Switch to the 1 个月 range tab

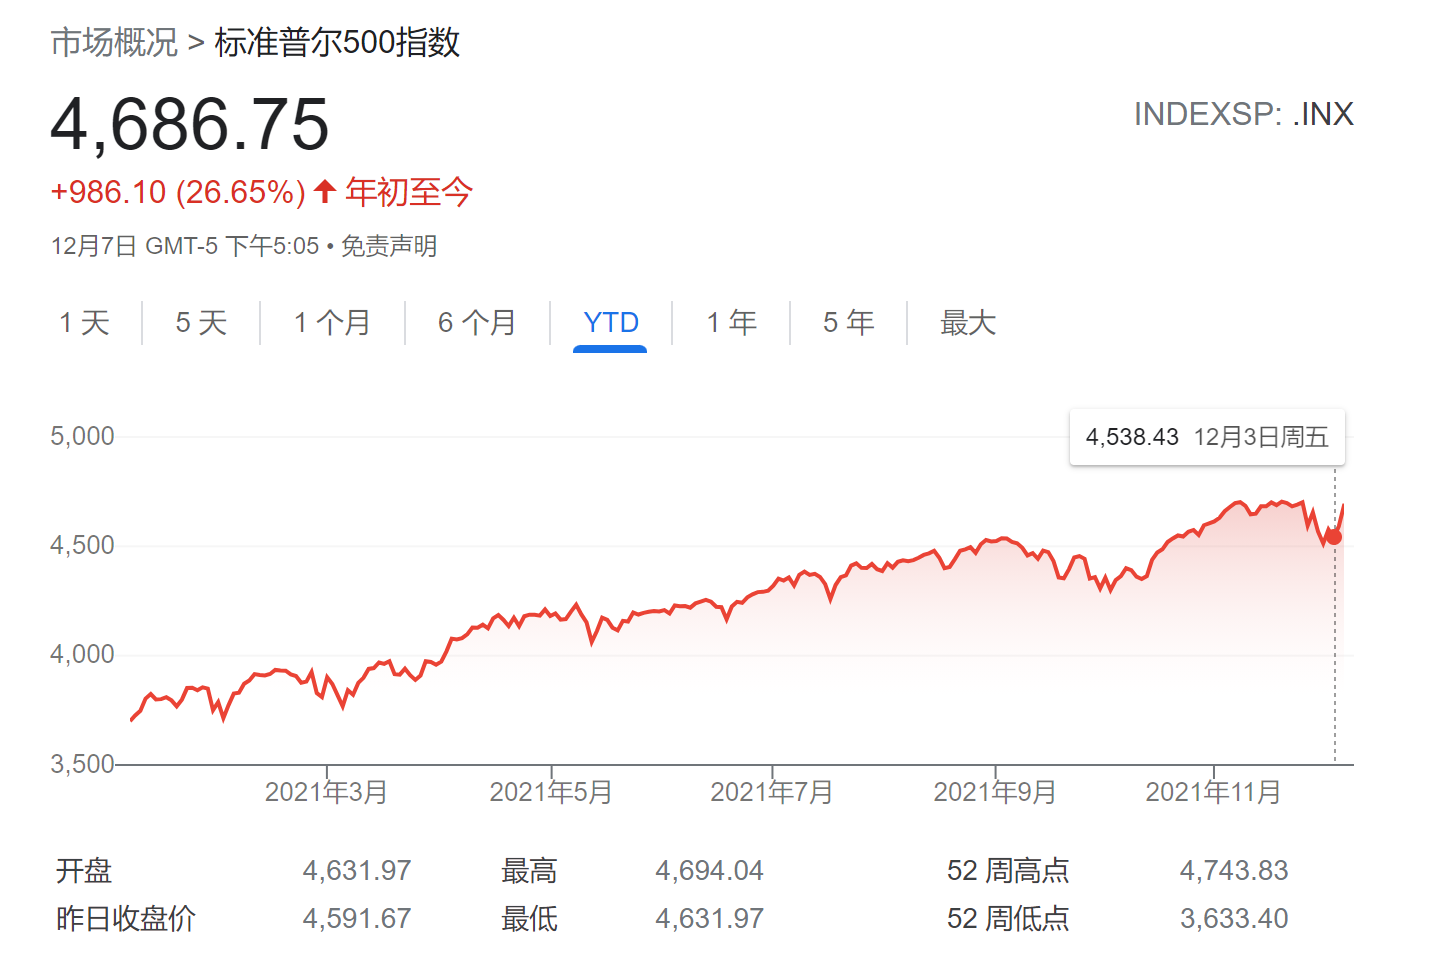pyautogui.click(x=332, y=322)
